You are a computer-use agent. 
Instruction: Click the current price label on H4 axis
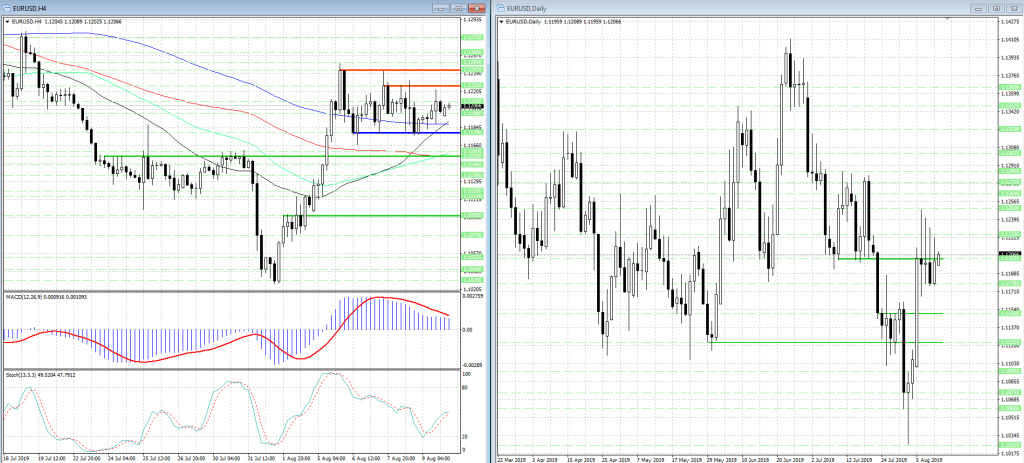point(472,106)
